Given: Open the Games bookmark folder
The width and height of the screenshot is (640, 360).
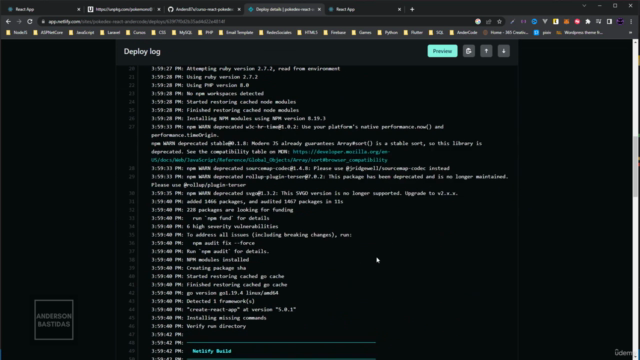Looking at the screenshot, I should tap(362, 32).
